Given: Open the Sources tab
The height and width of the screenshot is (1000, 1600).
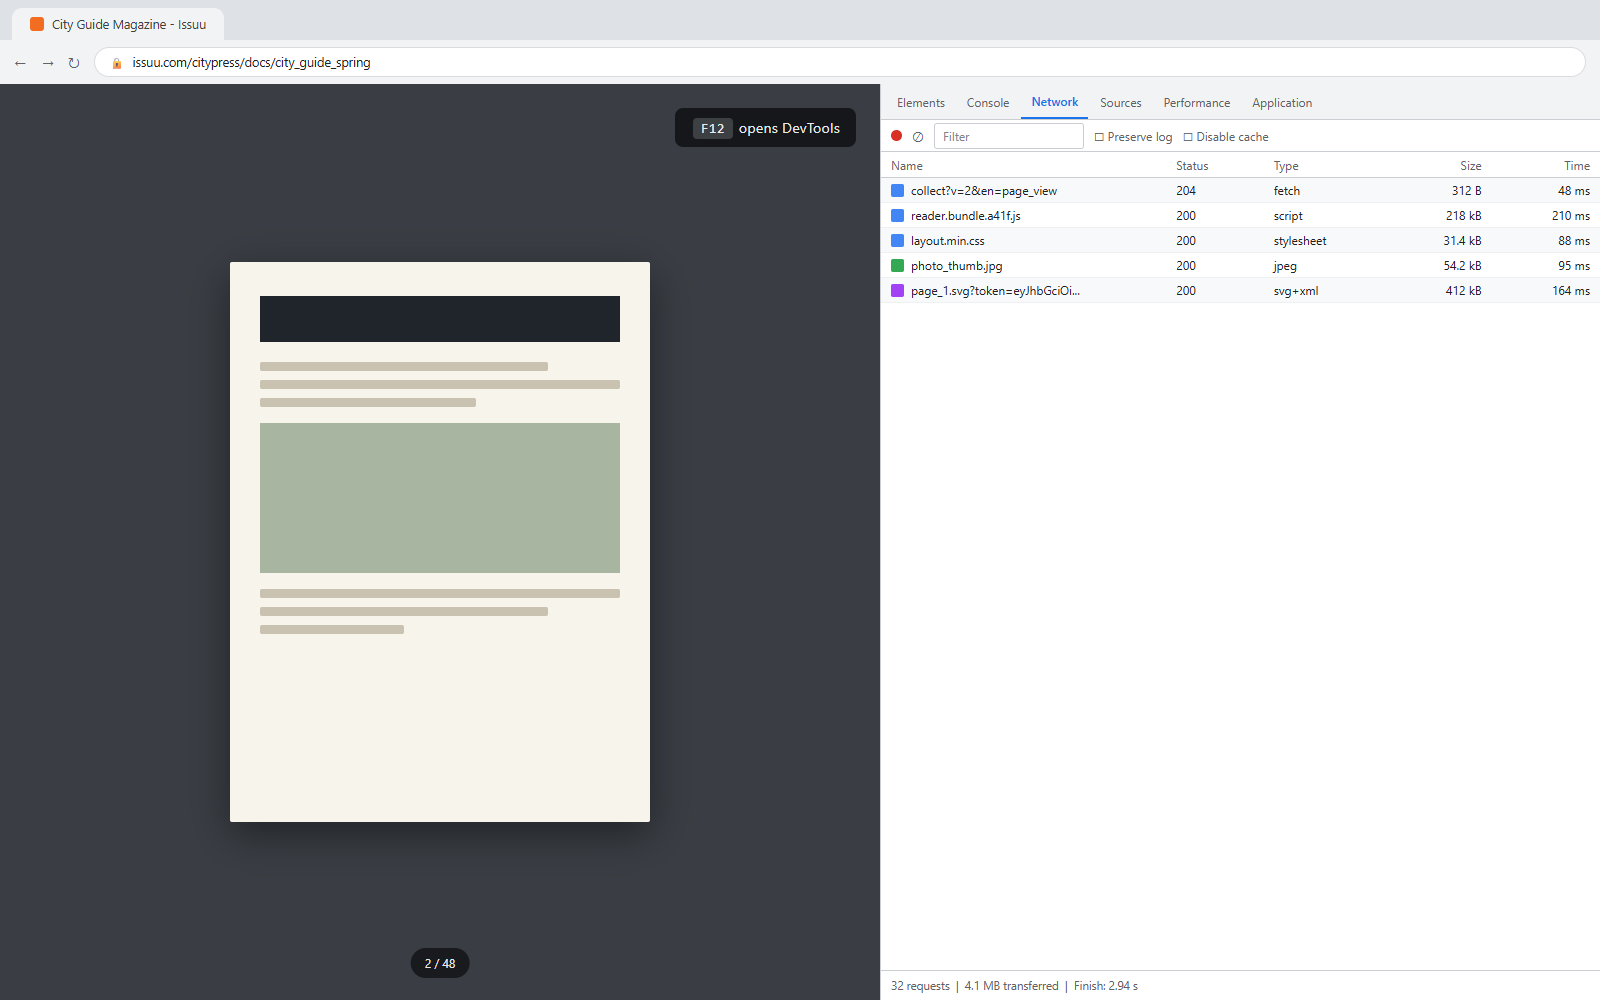Looking at the screenshot, I should pyautogui.click(x=1120, y=103).
